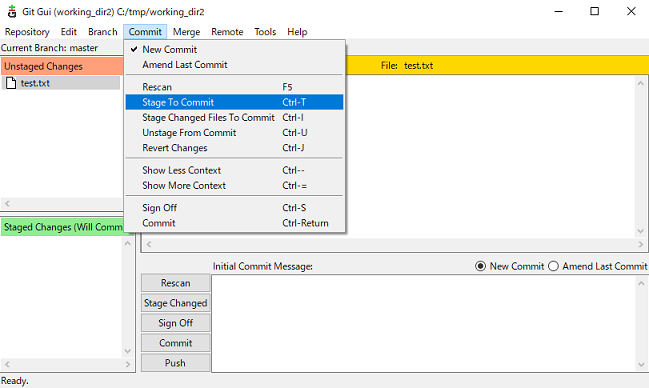
Task: Close the open Commit menu
Action: (145, 32)
